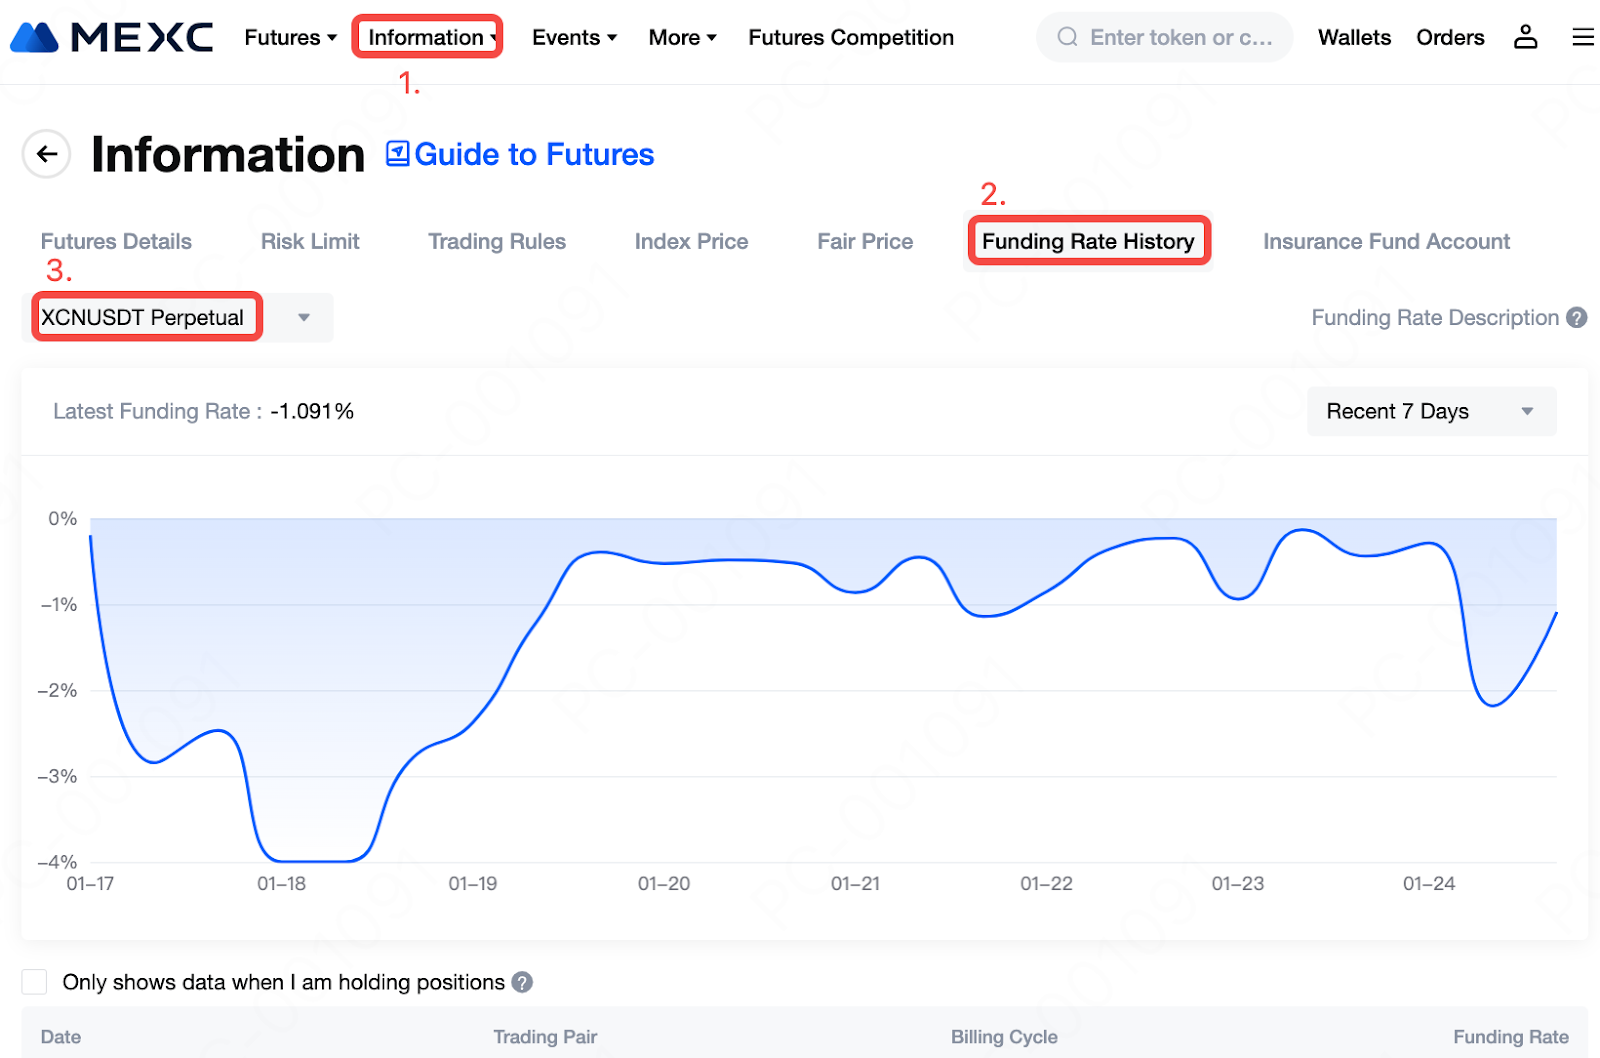Expand the Futures menu dropdown
Viewport: 1600px width, 1058px height.
(x=290, y=37)
